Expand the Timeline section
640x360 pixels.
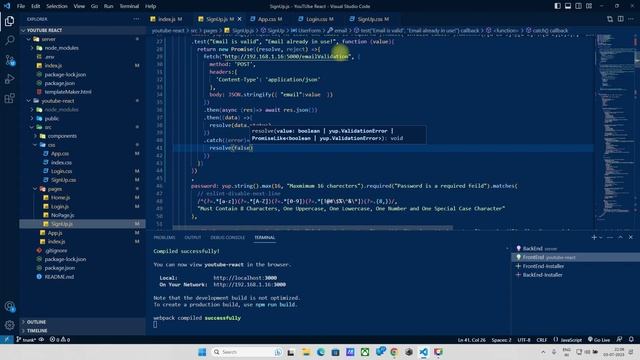82,331
